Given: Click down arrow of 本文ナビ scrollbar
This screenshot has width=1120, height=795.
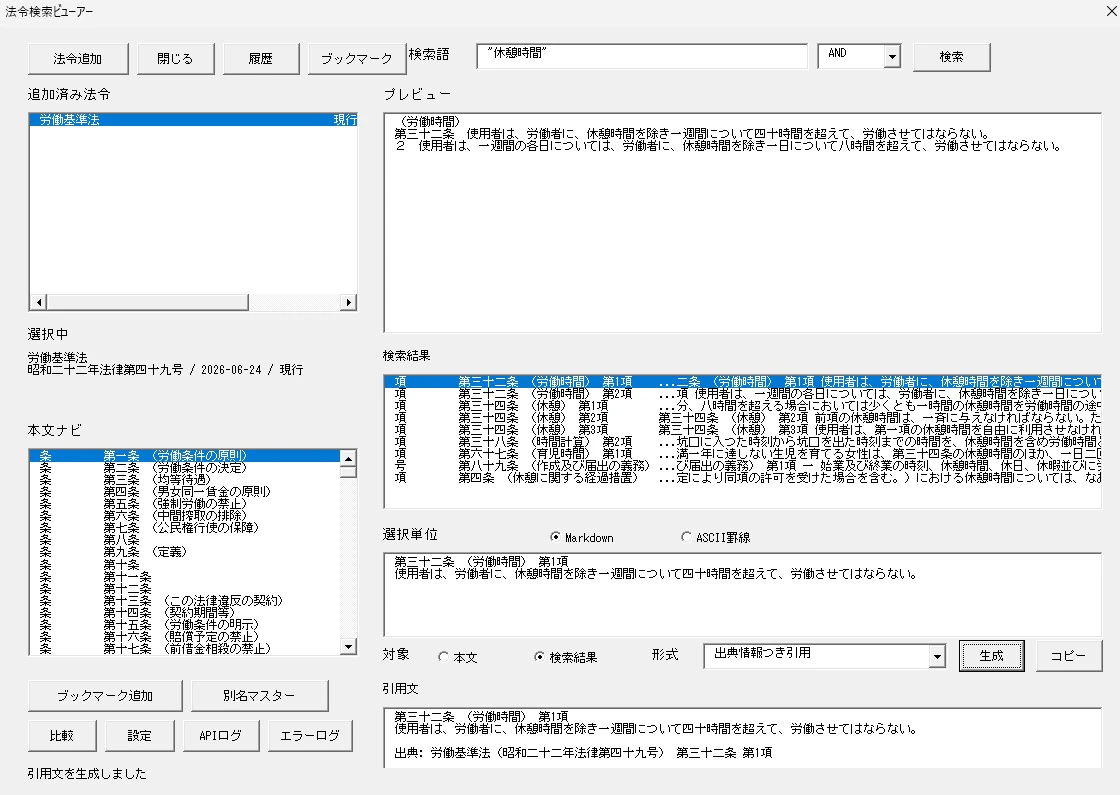Looking at the screenshot, I should pyautogui.click(x=348, y=646).
